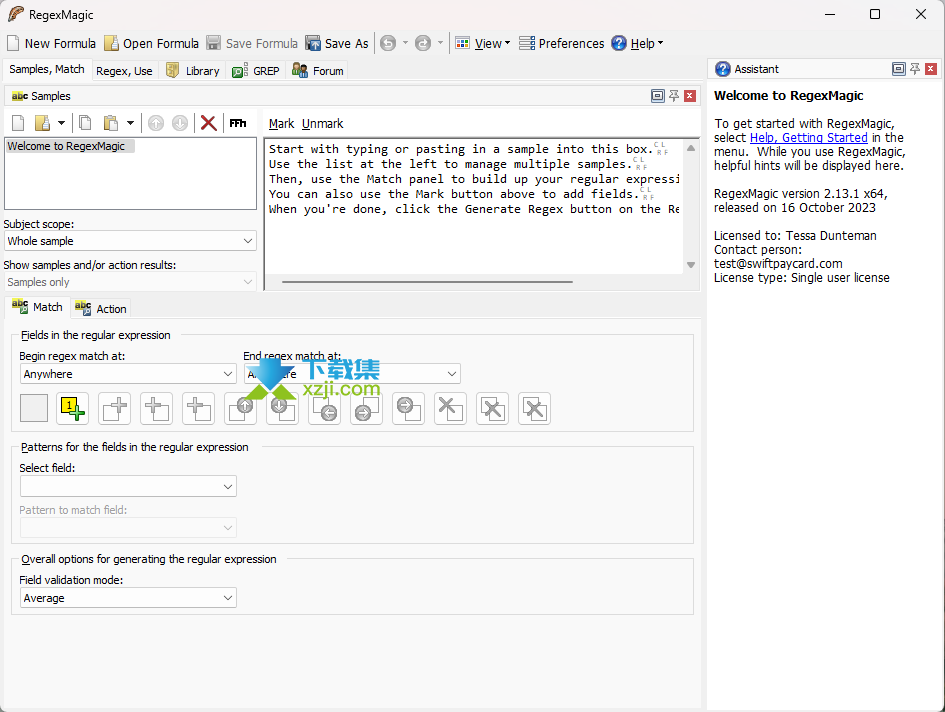Open Preferences
This screenshot has width=945, height=712.
coord(562,43)
